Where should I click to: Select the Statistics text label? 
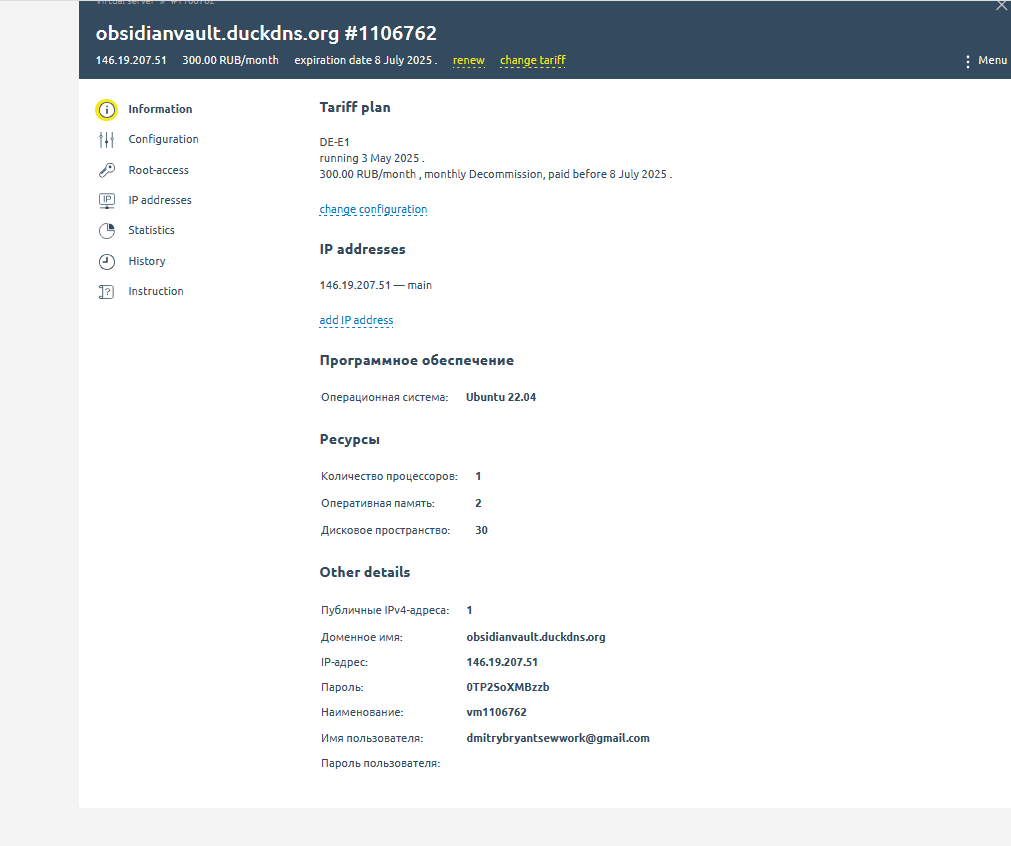point(151,231)
